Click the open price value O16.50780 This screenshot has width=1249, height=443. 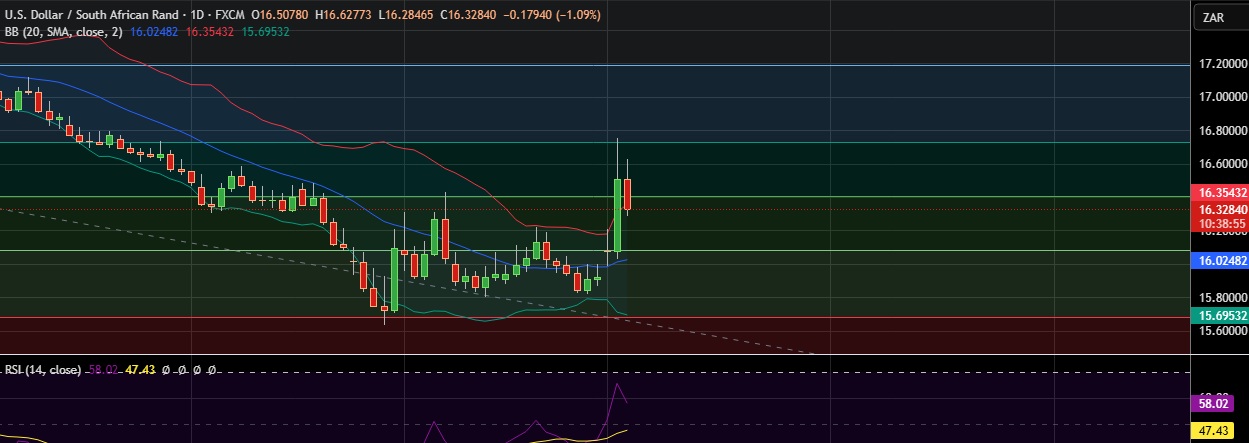point(281,15)
